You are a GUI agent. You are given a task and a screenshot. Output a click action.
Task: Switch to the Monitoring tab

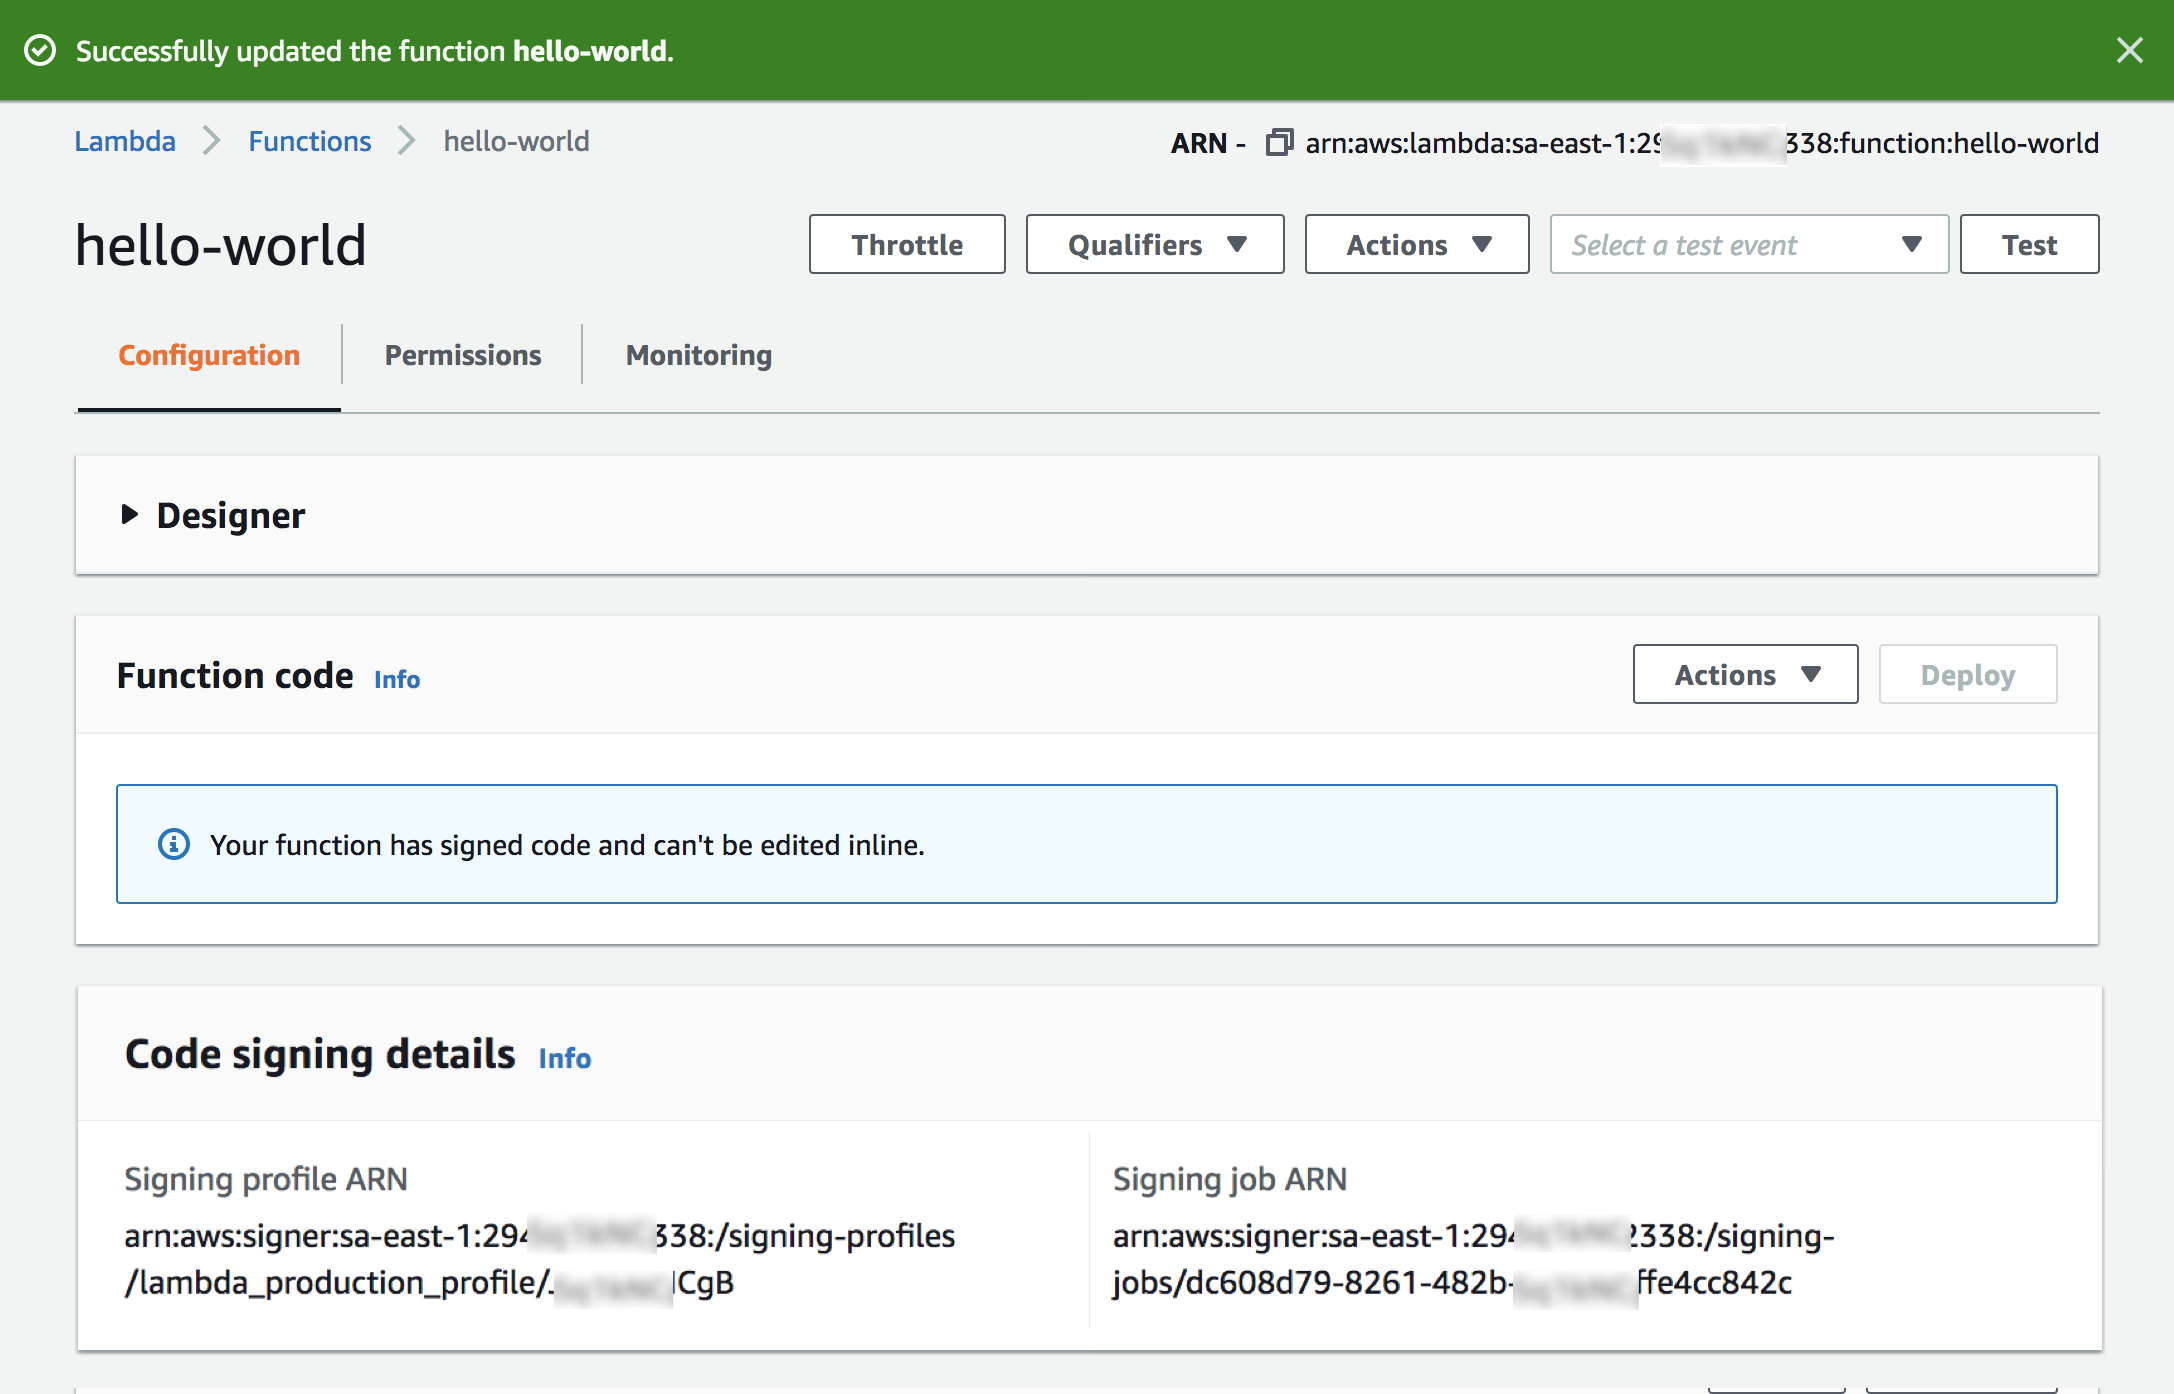click(698, 355)
